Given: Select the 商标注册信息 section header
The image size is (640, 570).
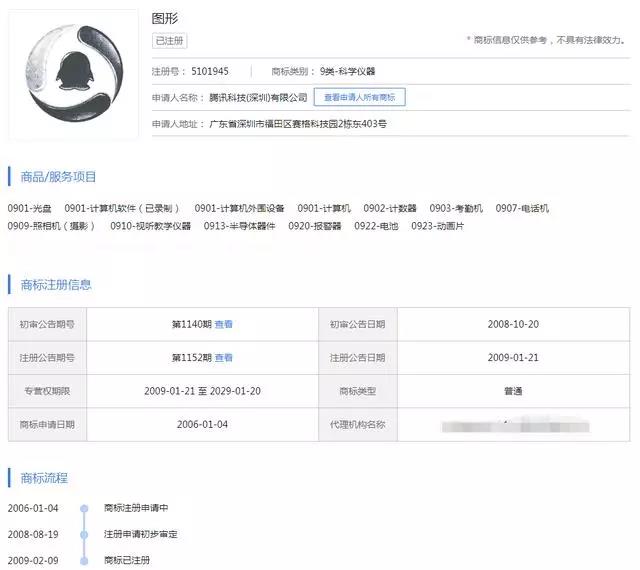Looking at the screenshot, I should coord(56,285).
